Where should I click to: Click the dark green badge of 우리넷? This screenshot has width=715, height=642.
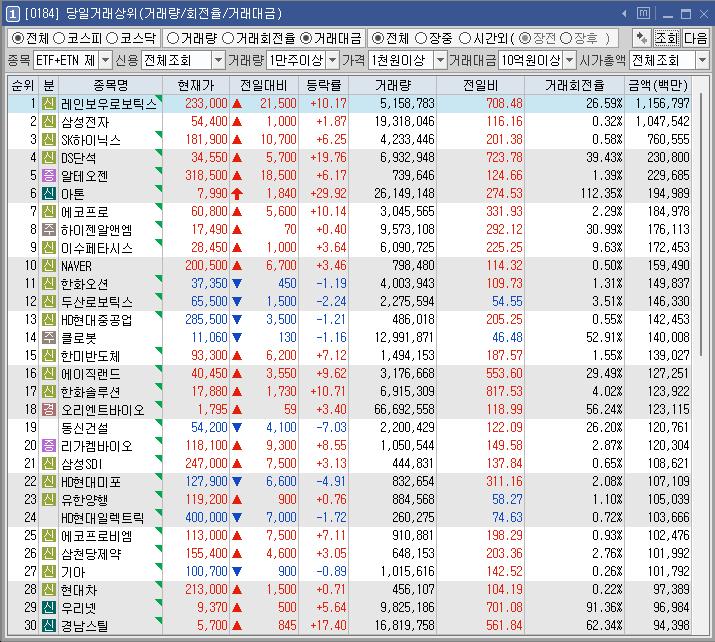(49, 607)
